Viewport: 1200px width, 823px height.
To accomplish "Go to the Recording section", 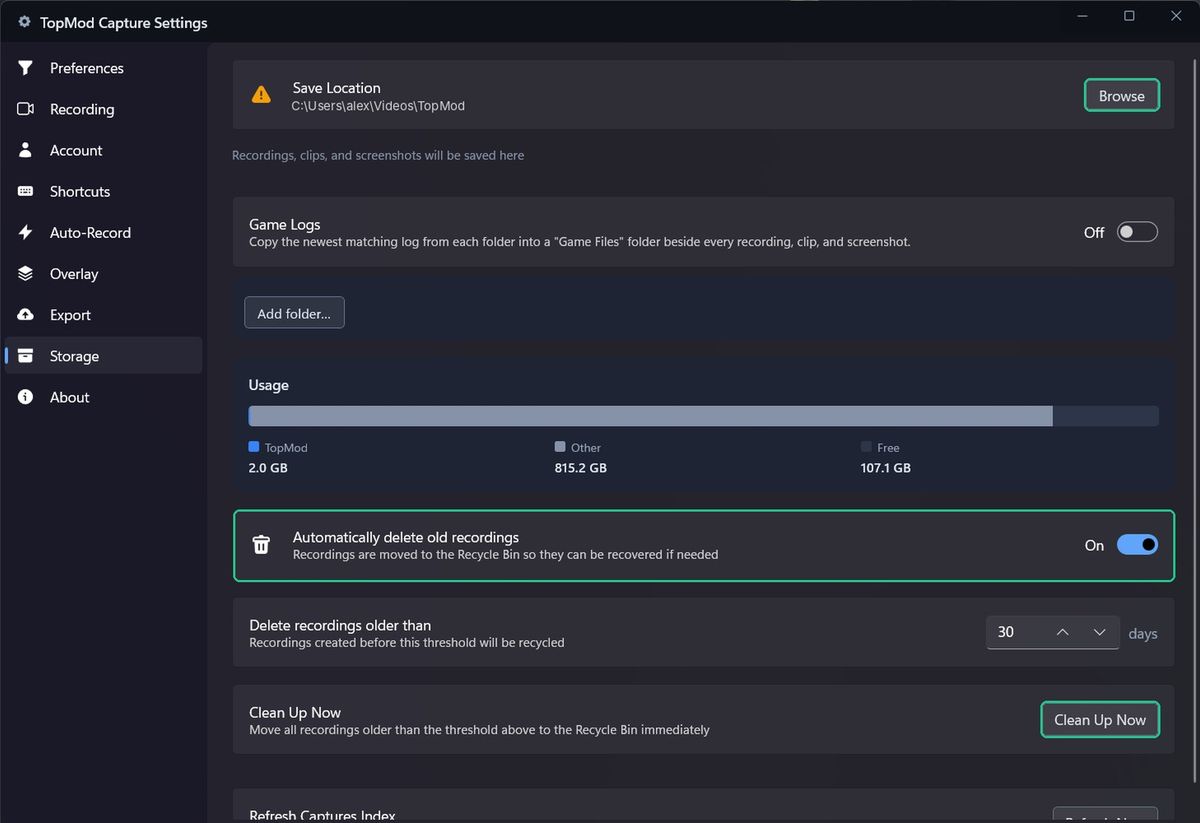I will 103,109.
